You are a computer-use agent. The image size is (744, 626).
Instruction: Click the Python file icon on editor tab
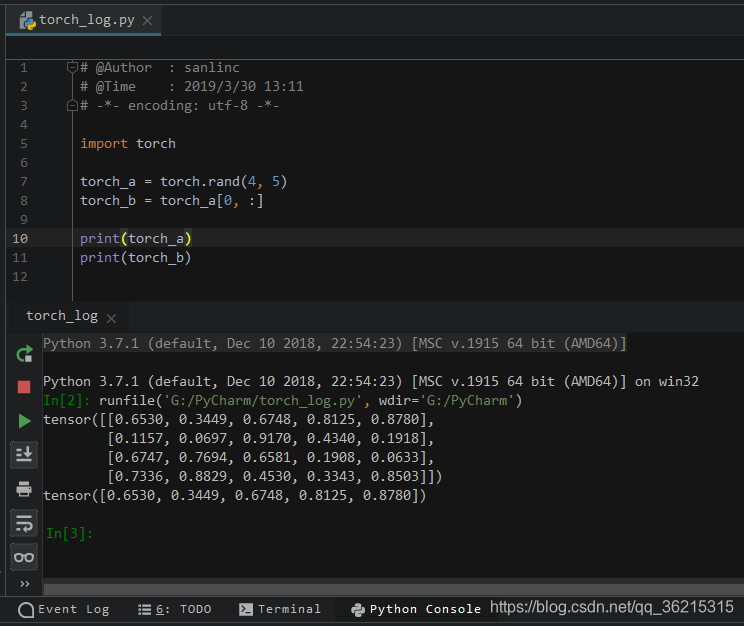(x=28, y=21)
